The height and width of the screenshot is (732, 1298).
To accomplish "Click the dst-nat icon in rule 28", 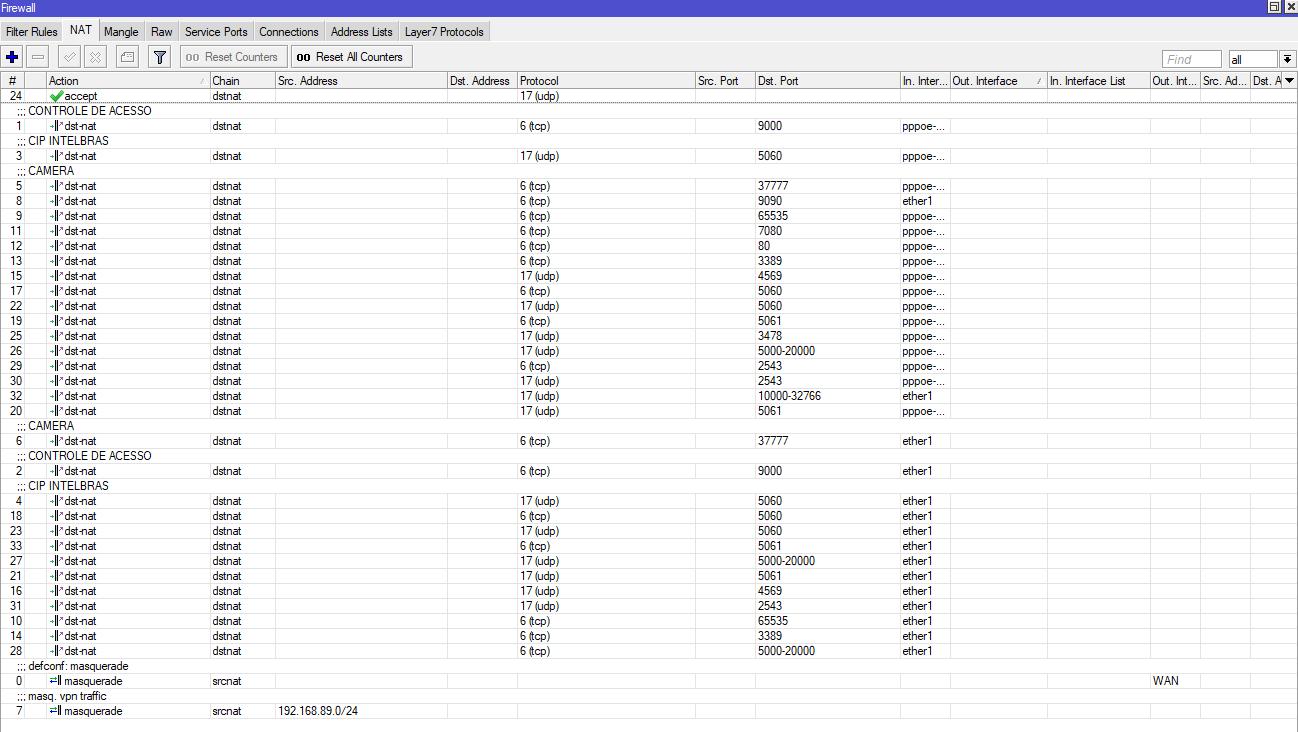I will pyautogui.click(x=56, y=651).
